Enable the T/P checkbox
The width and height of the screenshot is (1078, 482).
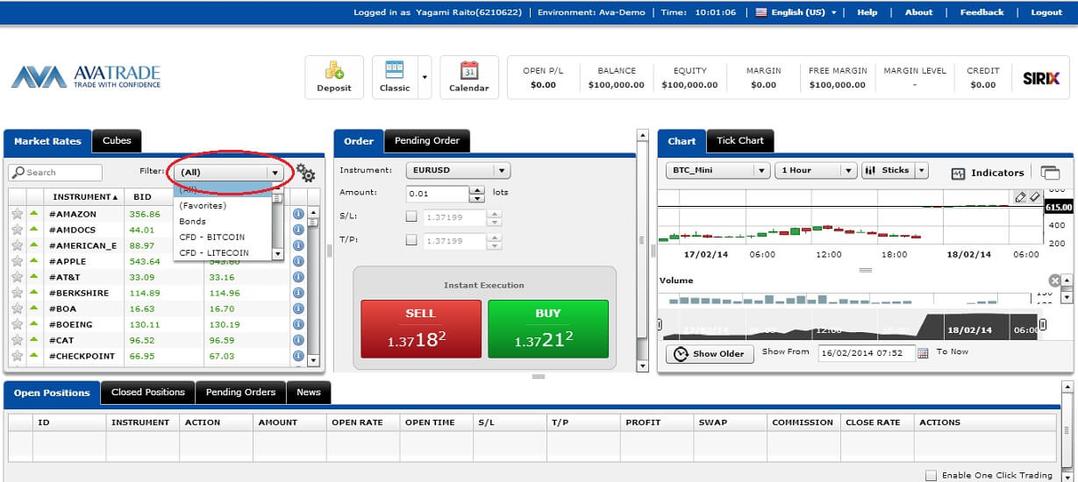pyautogui.click(x=411, y=240)
